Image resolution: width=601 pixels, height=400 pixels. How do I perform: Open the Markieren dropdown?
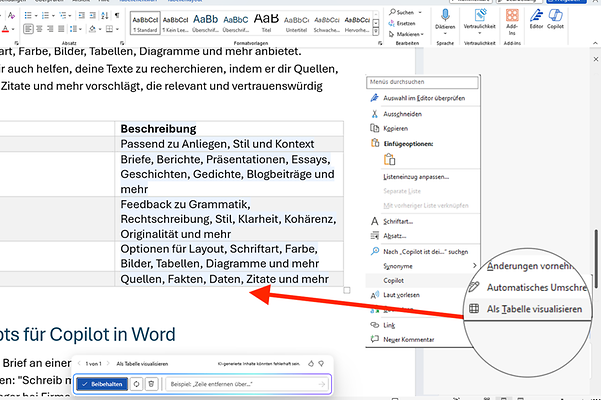click(x=404, y=33)
